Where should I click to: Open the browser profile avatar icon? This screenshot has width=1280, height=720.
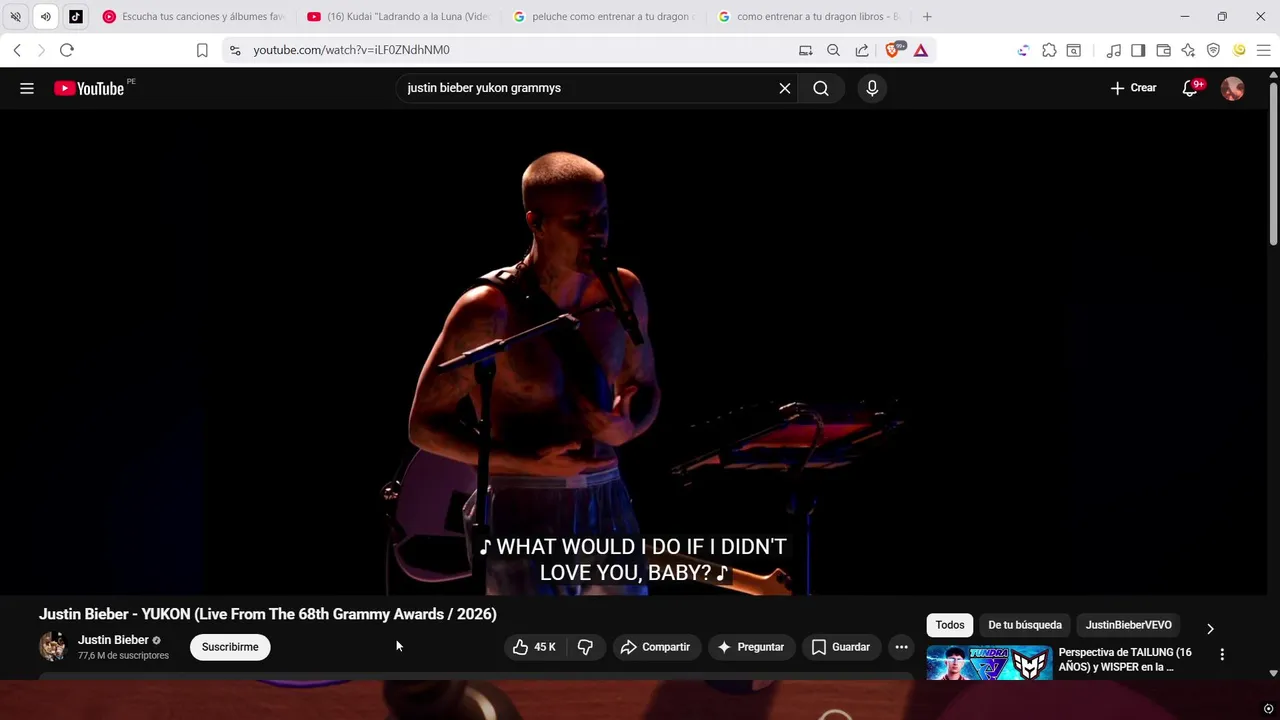click(x=1239, y=50)
